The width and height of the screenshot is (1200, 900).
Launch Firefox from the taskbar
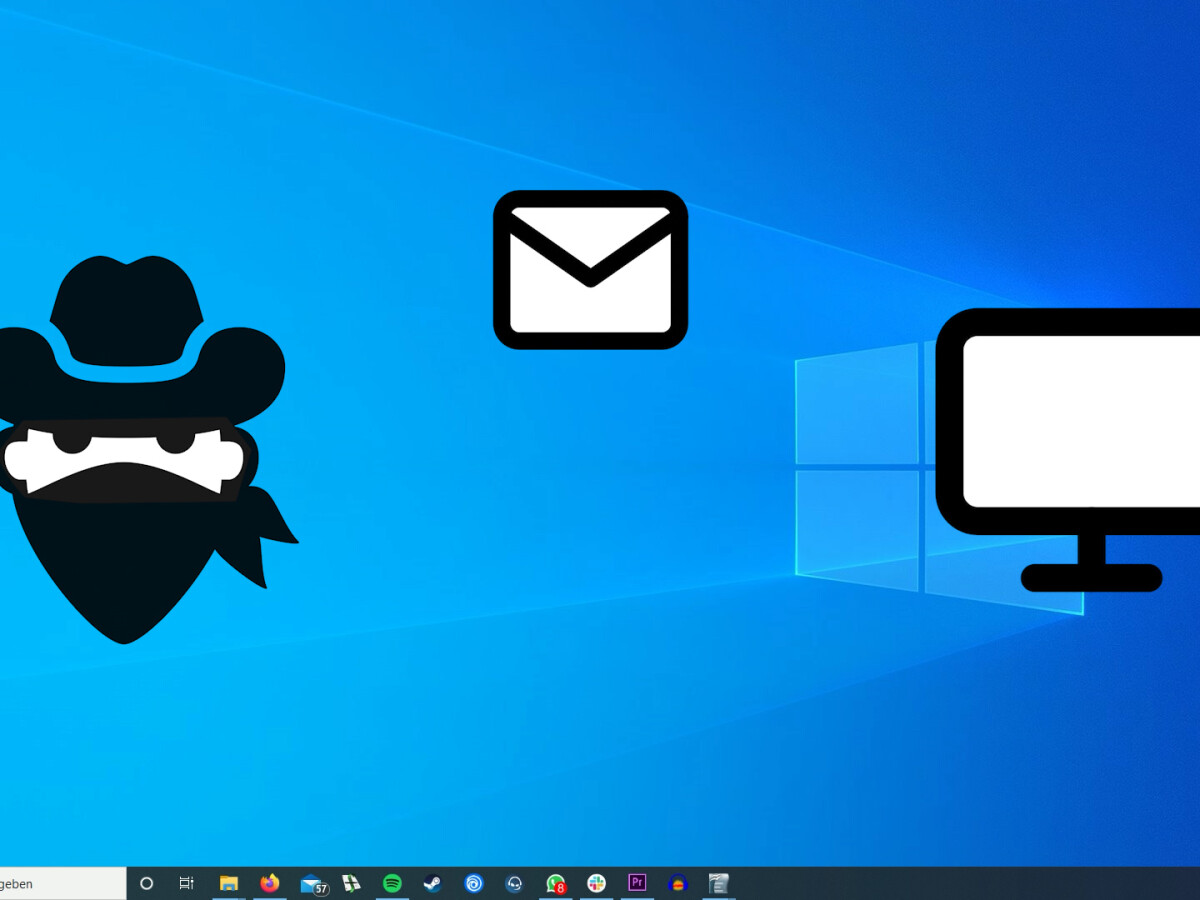point(270,883)
